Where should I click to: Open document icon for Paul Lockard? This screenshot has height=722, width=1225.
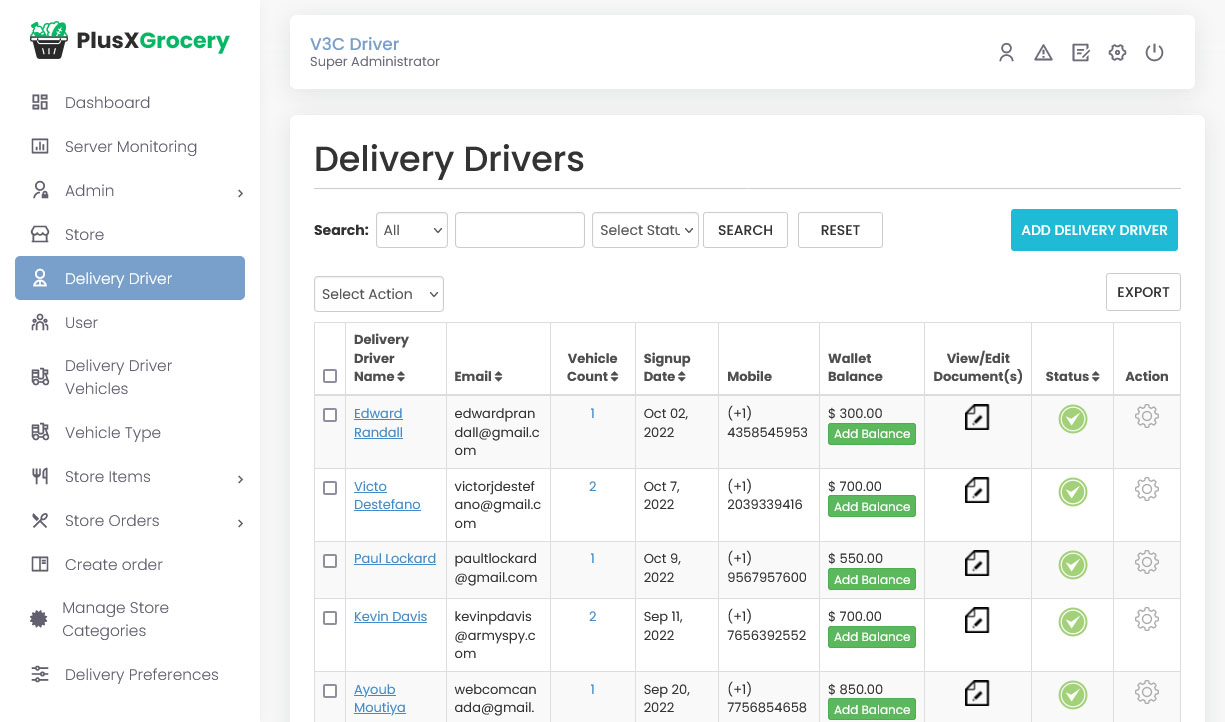977,563
